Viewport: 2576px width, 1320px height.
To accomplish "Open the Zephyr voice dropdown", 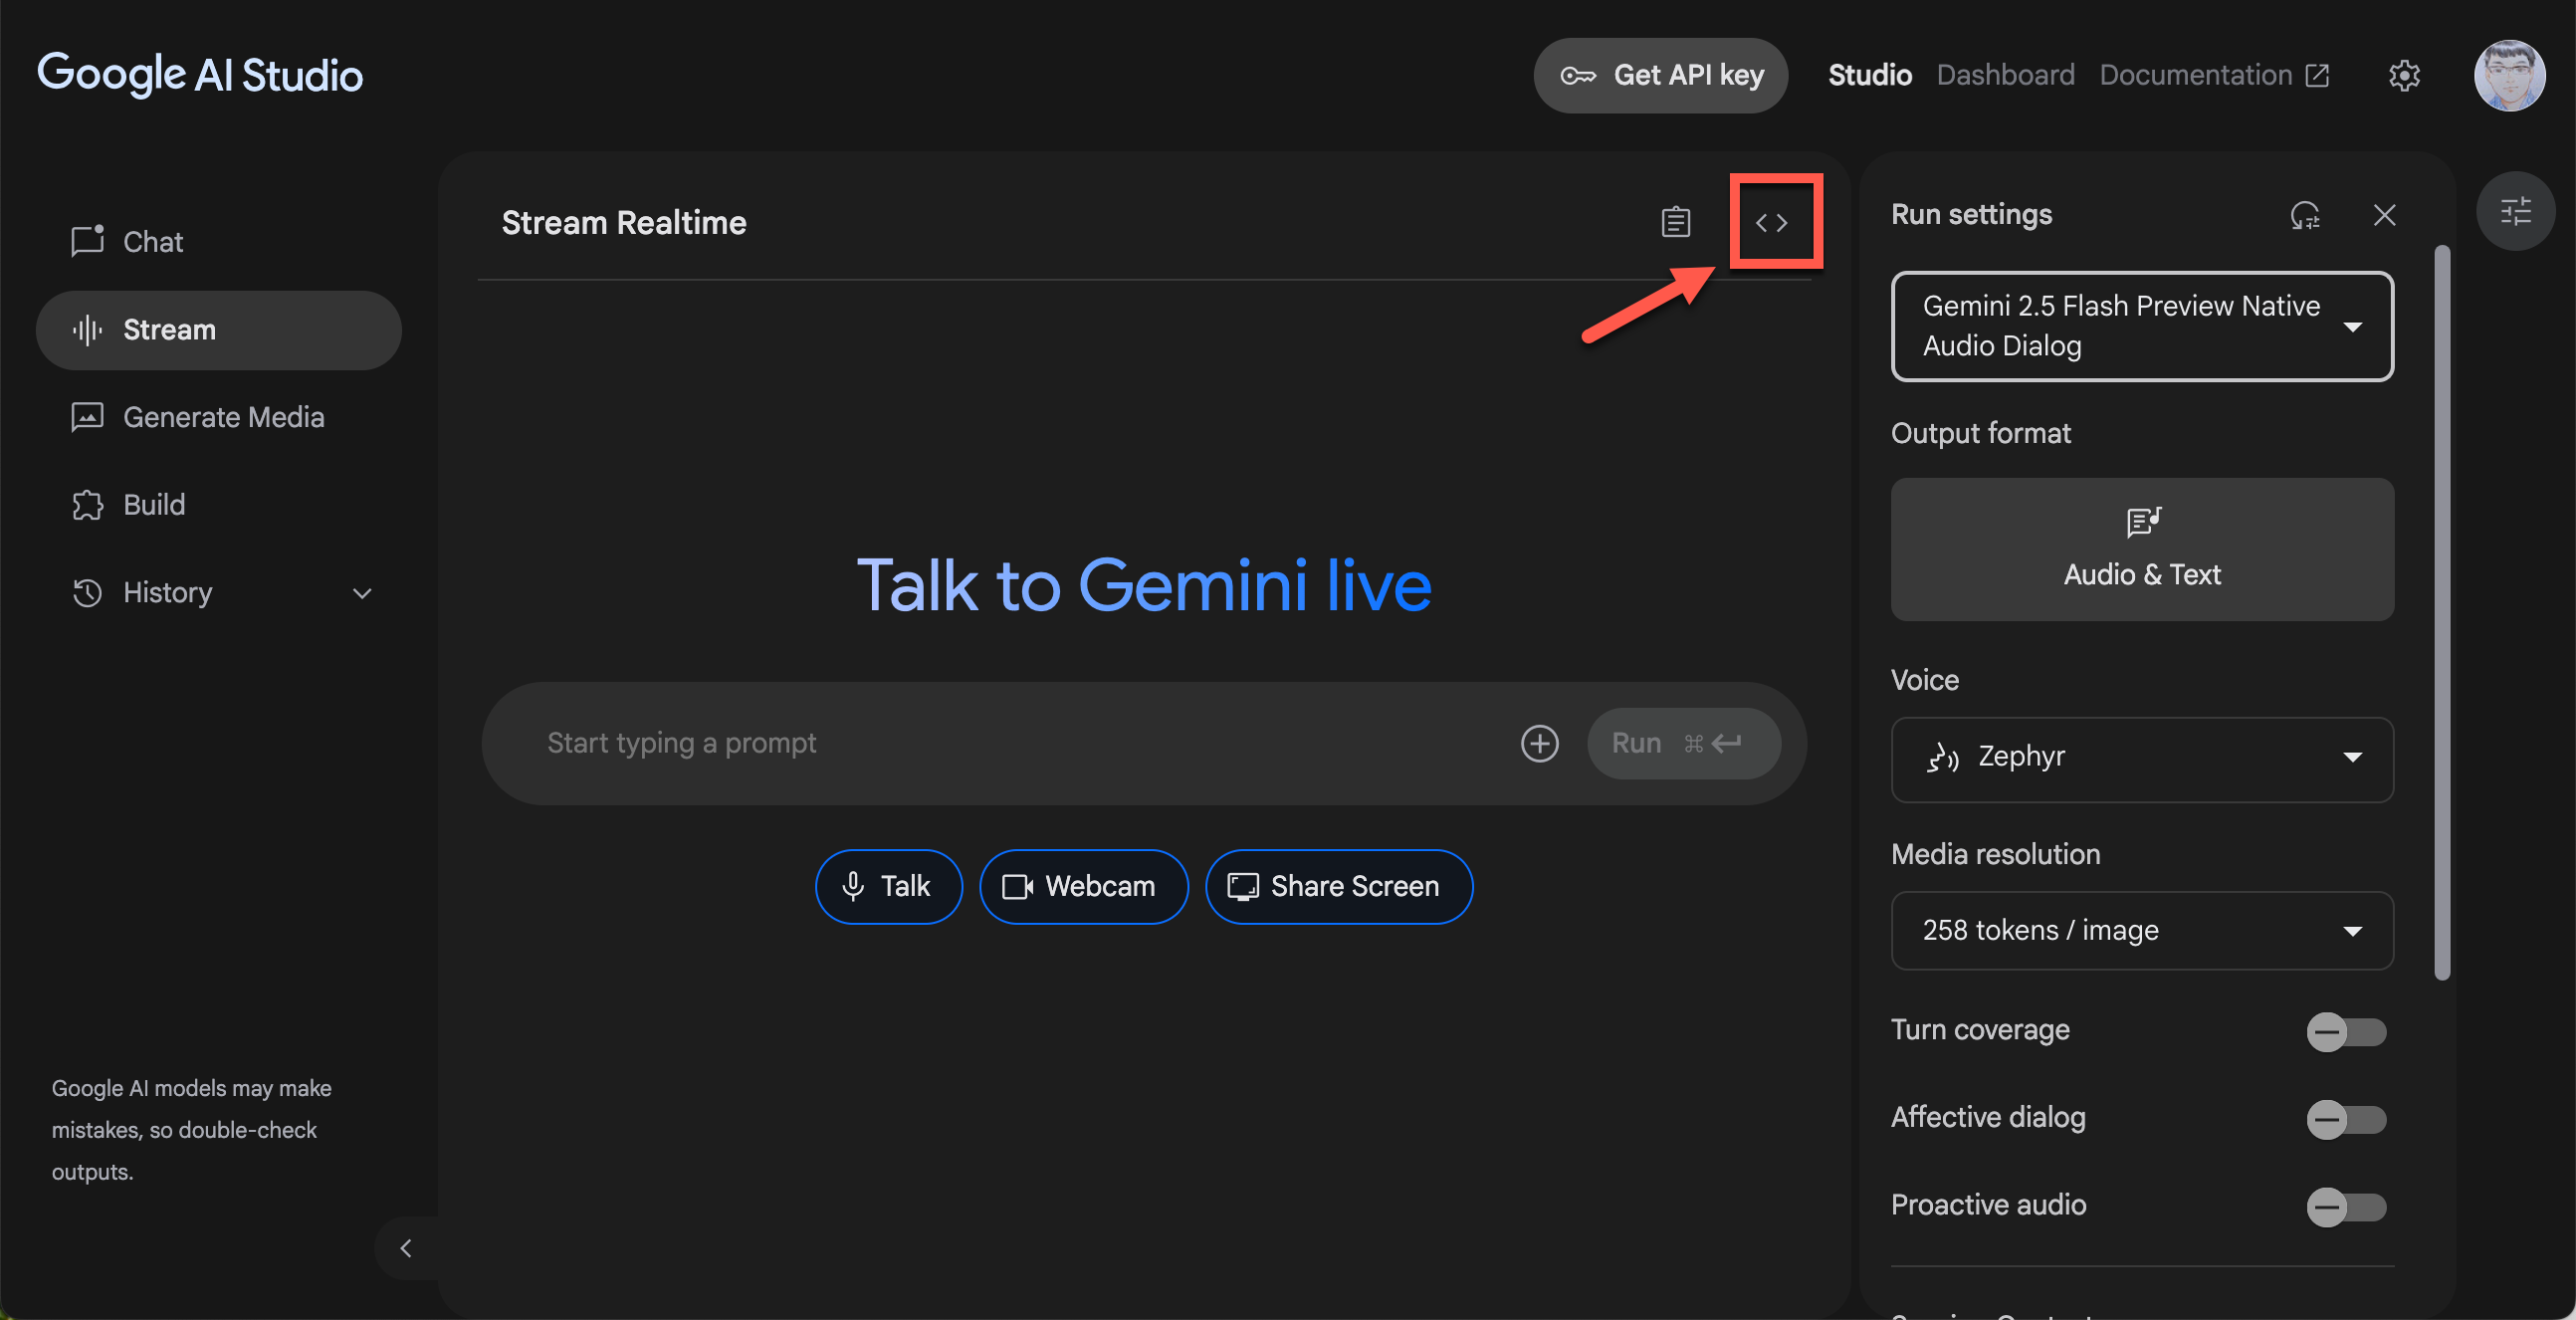I will click(x=2141, y=758).
